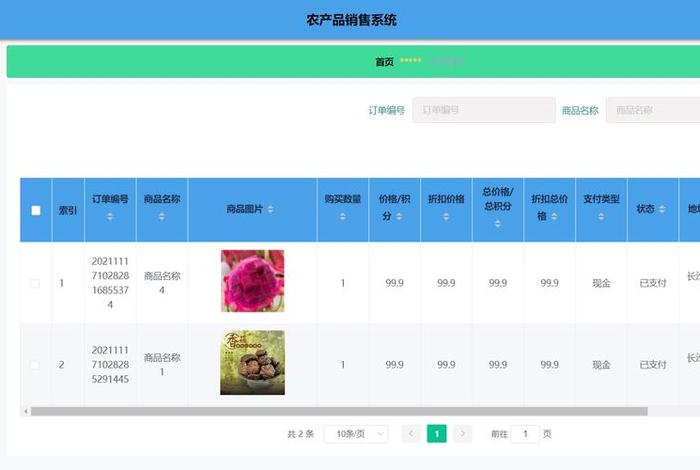This screenshot has width=700, height=470.
Task: Click 已支付 status in row 1
Action: tap(653, 283)
